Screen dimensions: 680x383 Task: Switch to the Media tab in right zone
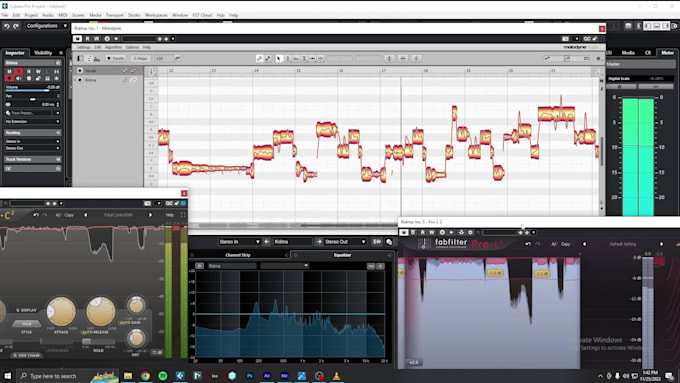[x=628, y=52]
